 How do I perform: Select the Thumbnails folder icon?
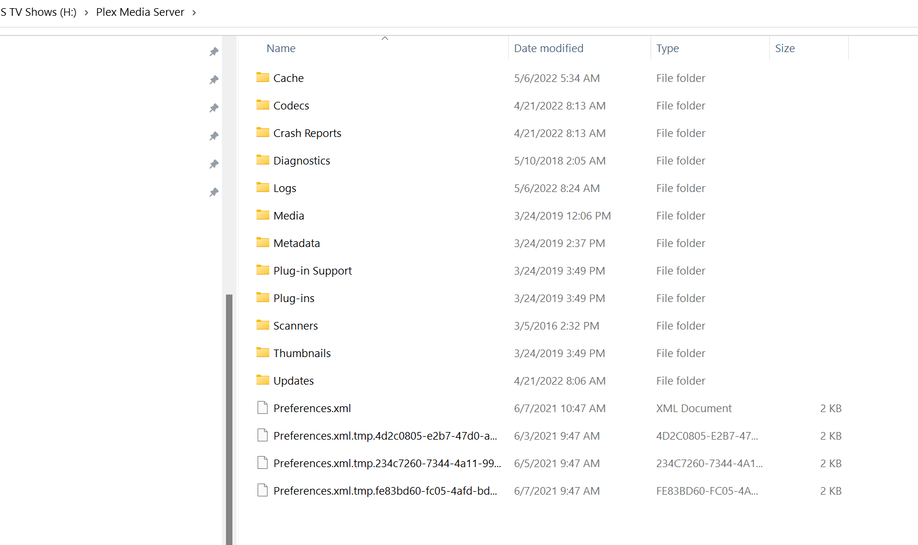coord(263,352)
